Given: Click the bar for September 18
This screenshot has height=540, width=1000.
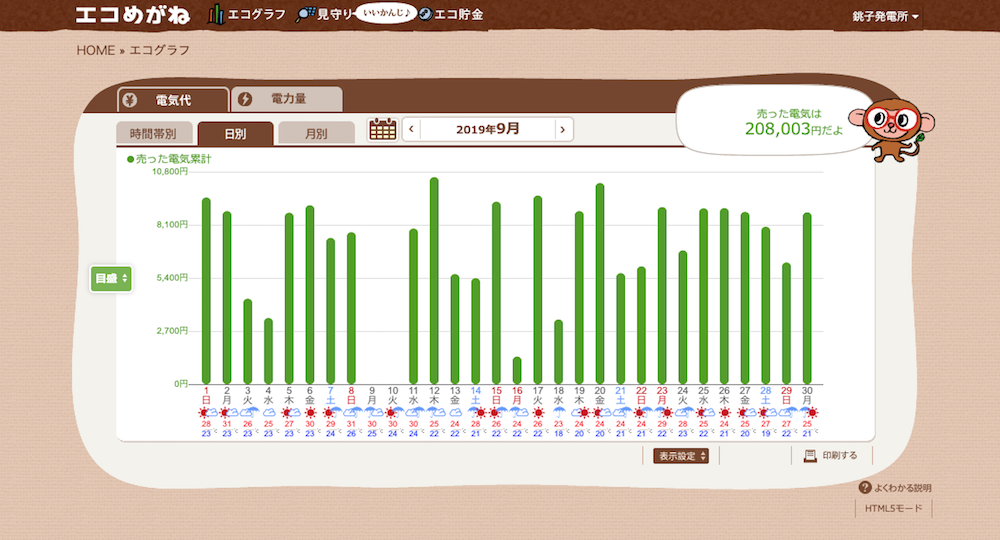Looking at the screenshot, I should click(x=559, y=352).
